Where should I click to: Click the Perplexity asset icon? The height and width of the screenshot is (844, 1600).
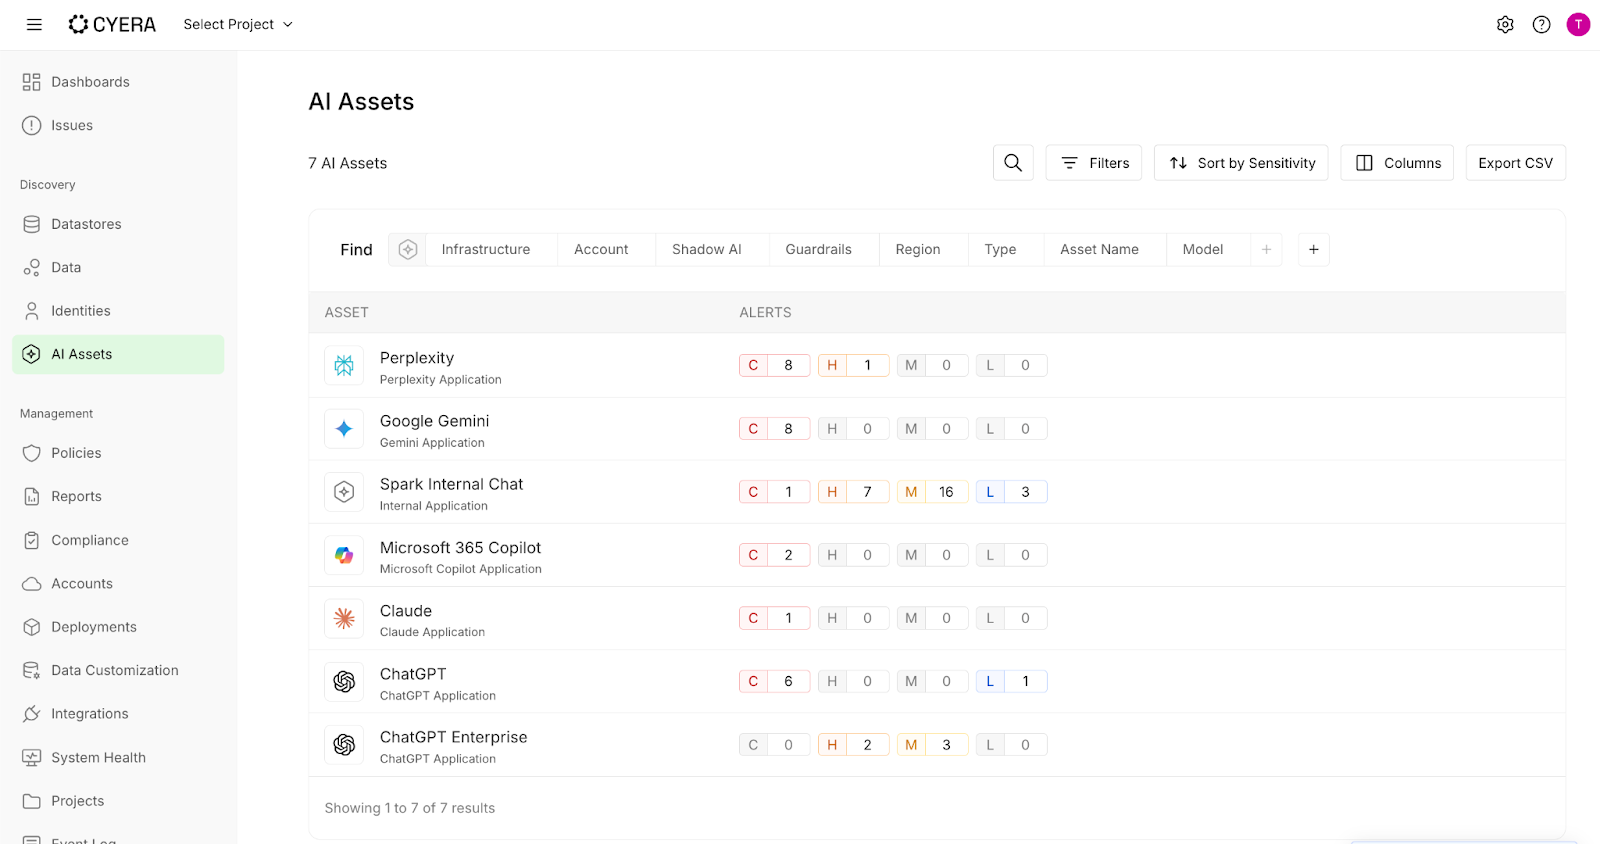344,365
